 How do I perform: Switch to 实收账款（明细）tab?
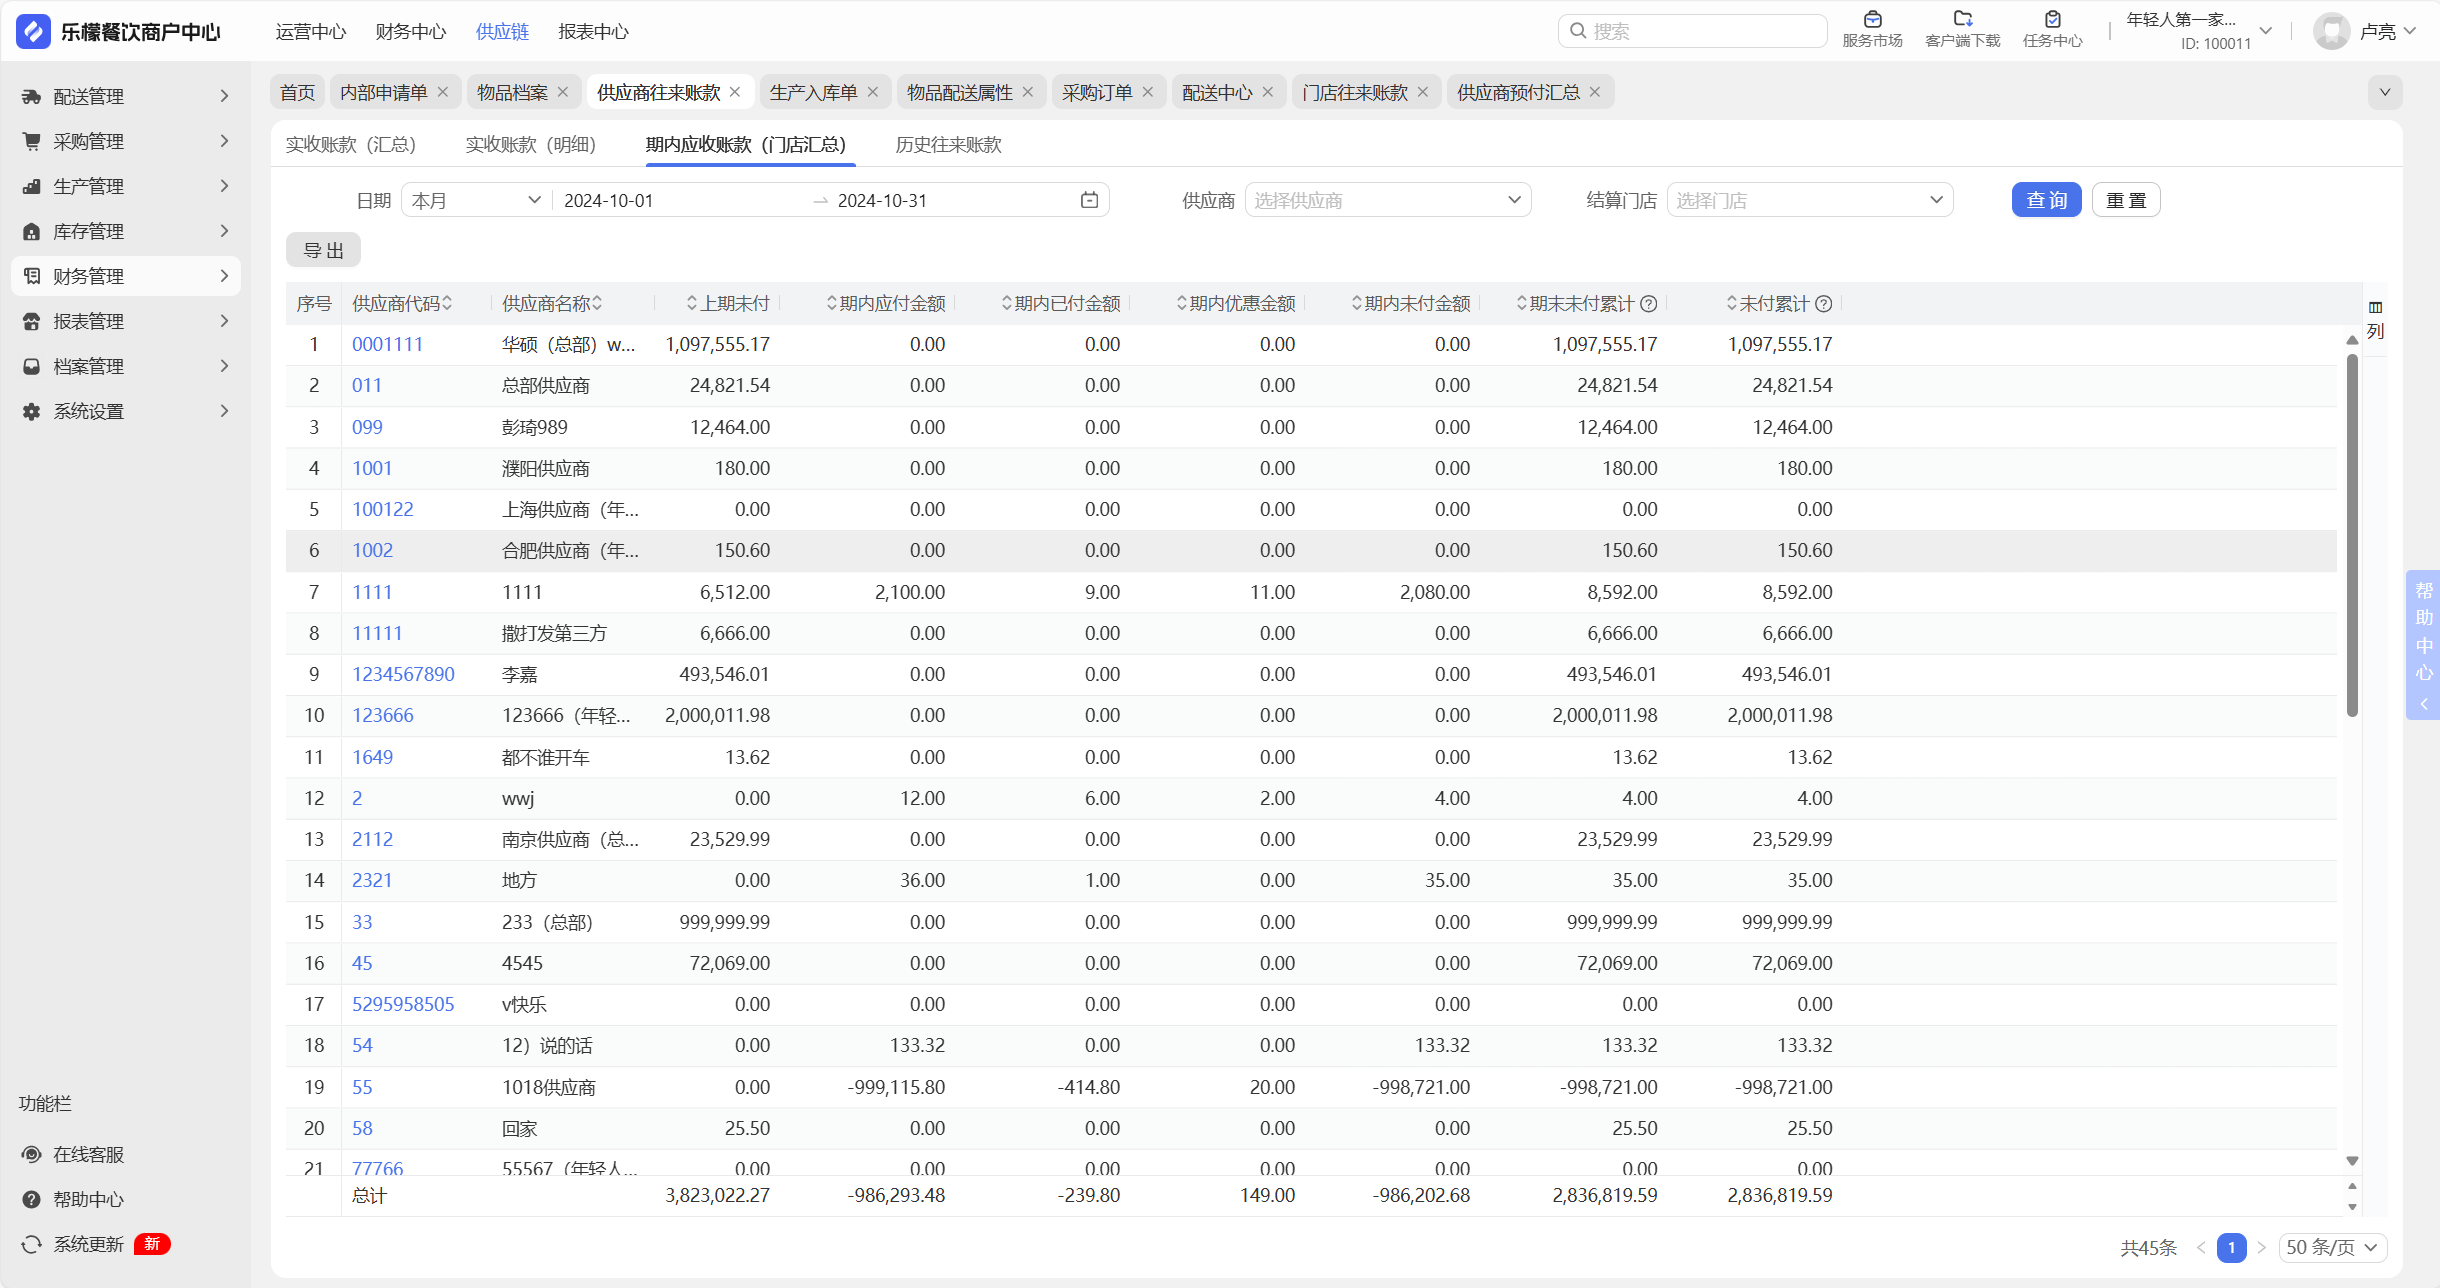[x=531, y=144]
